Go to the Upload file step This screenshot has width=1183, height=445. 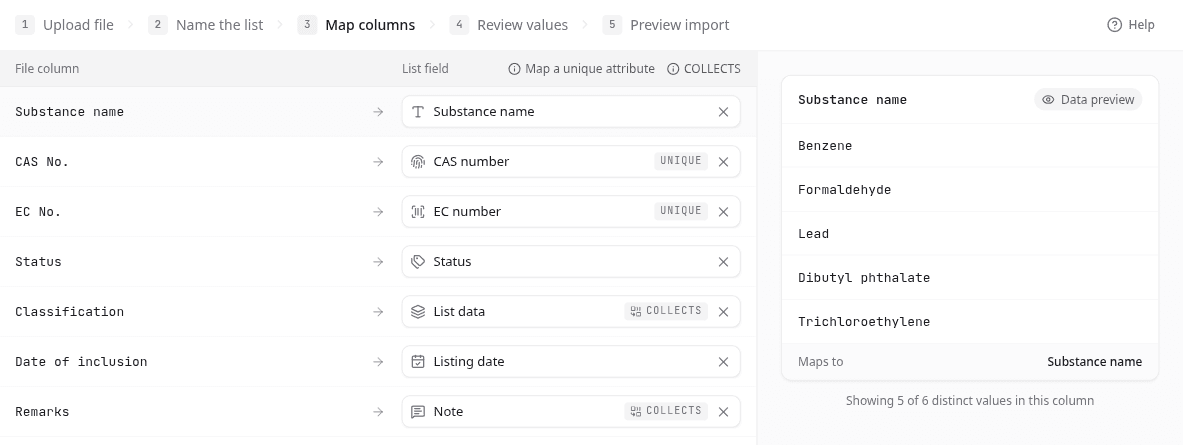coord(64,25)
